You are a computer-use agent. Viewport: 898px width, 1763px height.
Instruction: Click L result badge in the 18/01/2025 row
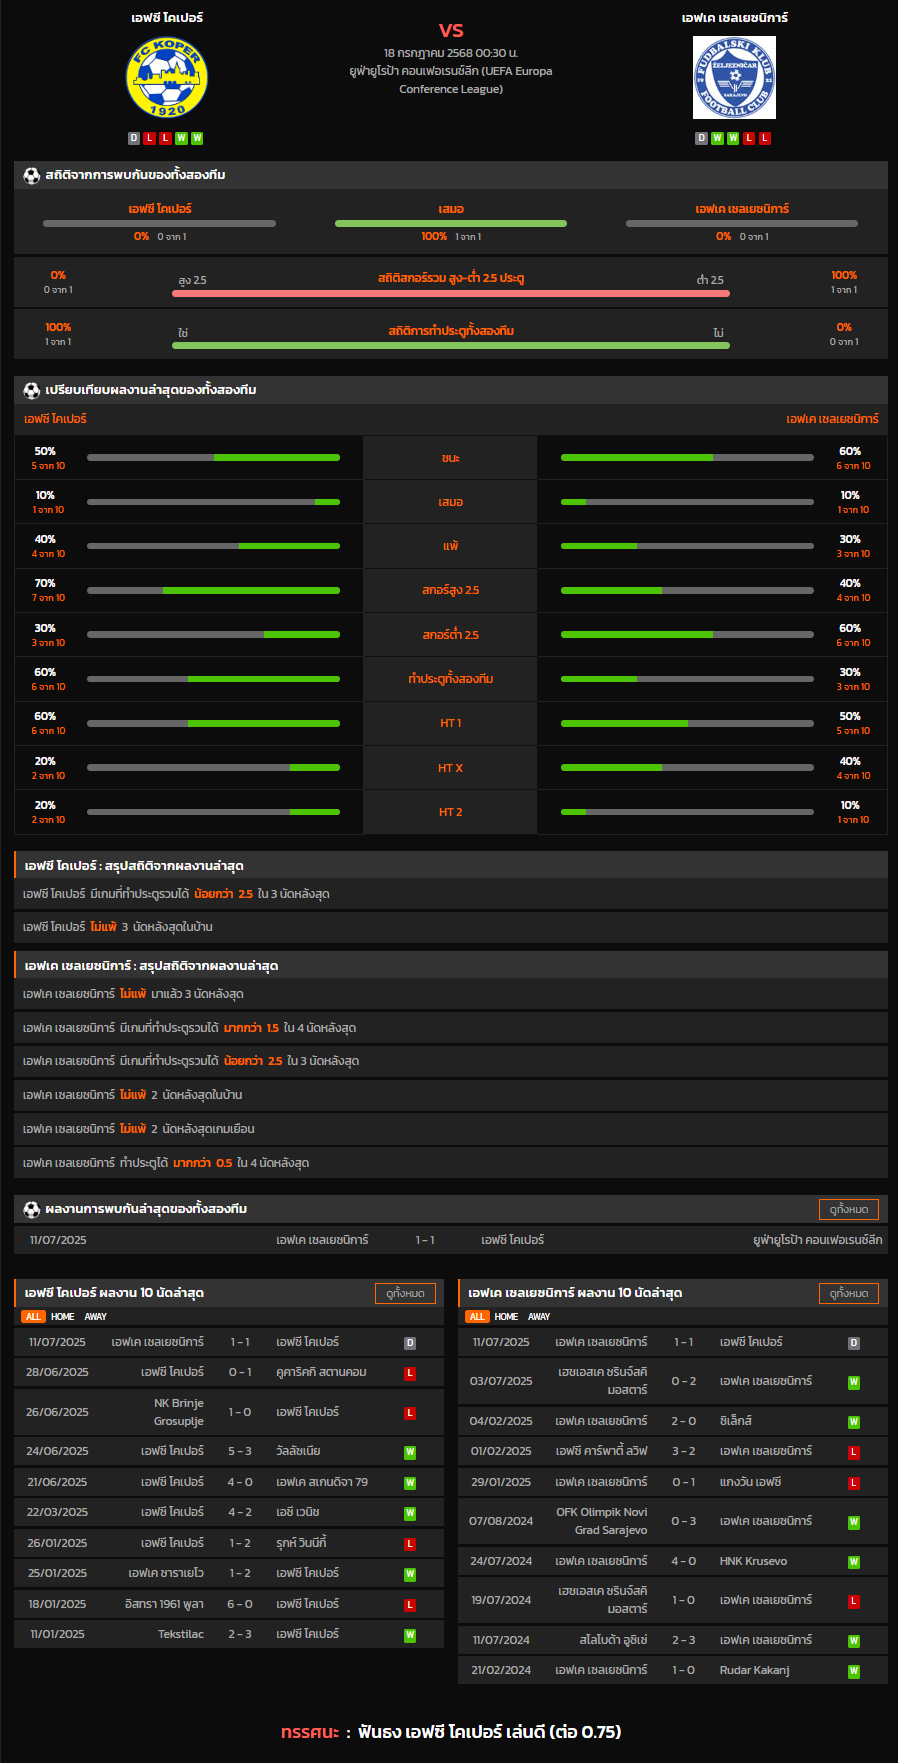point(410,1605)
